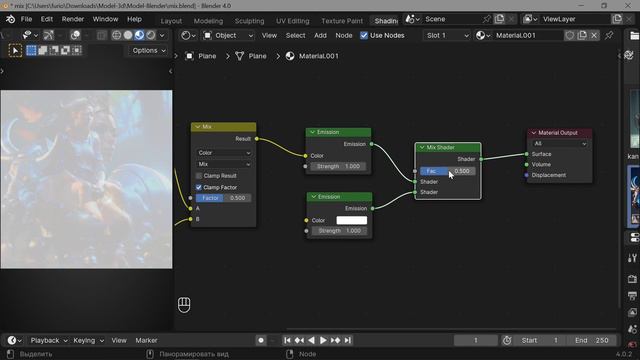Open node editor type selector
The height and width of the screenshot is (360, 640).
tap(188, 36)
